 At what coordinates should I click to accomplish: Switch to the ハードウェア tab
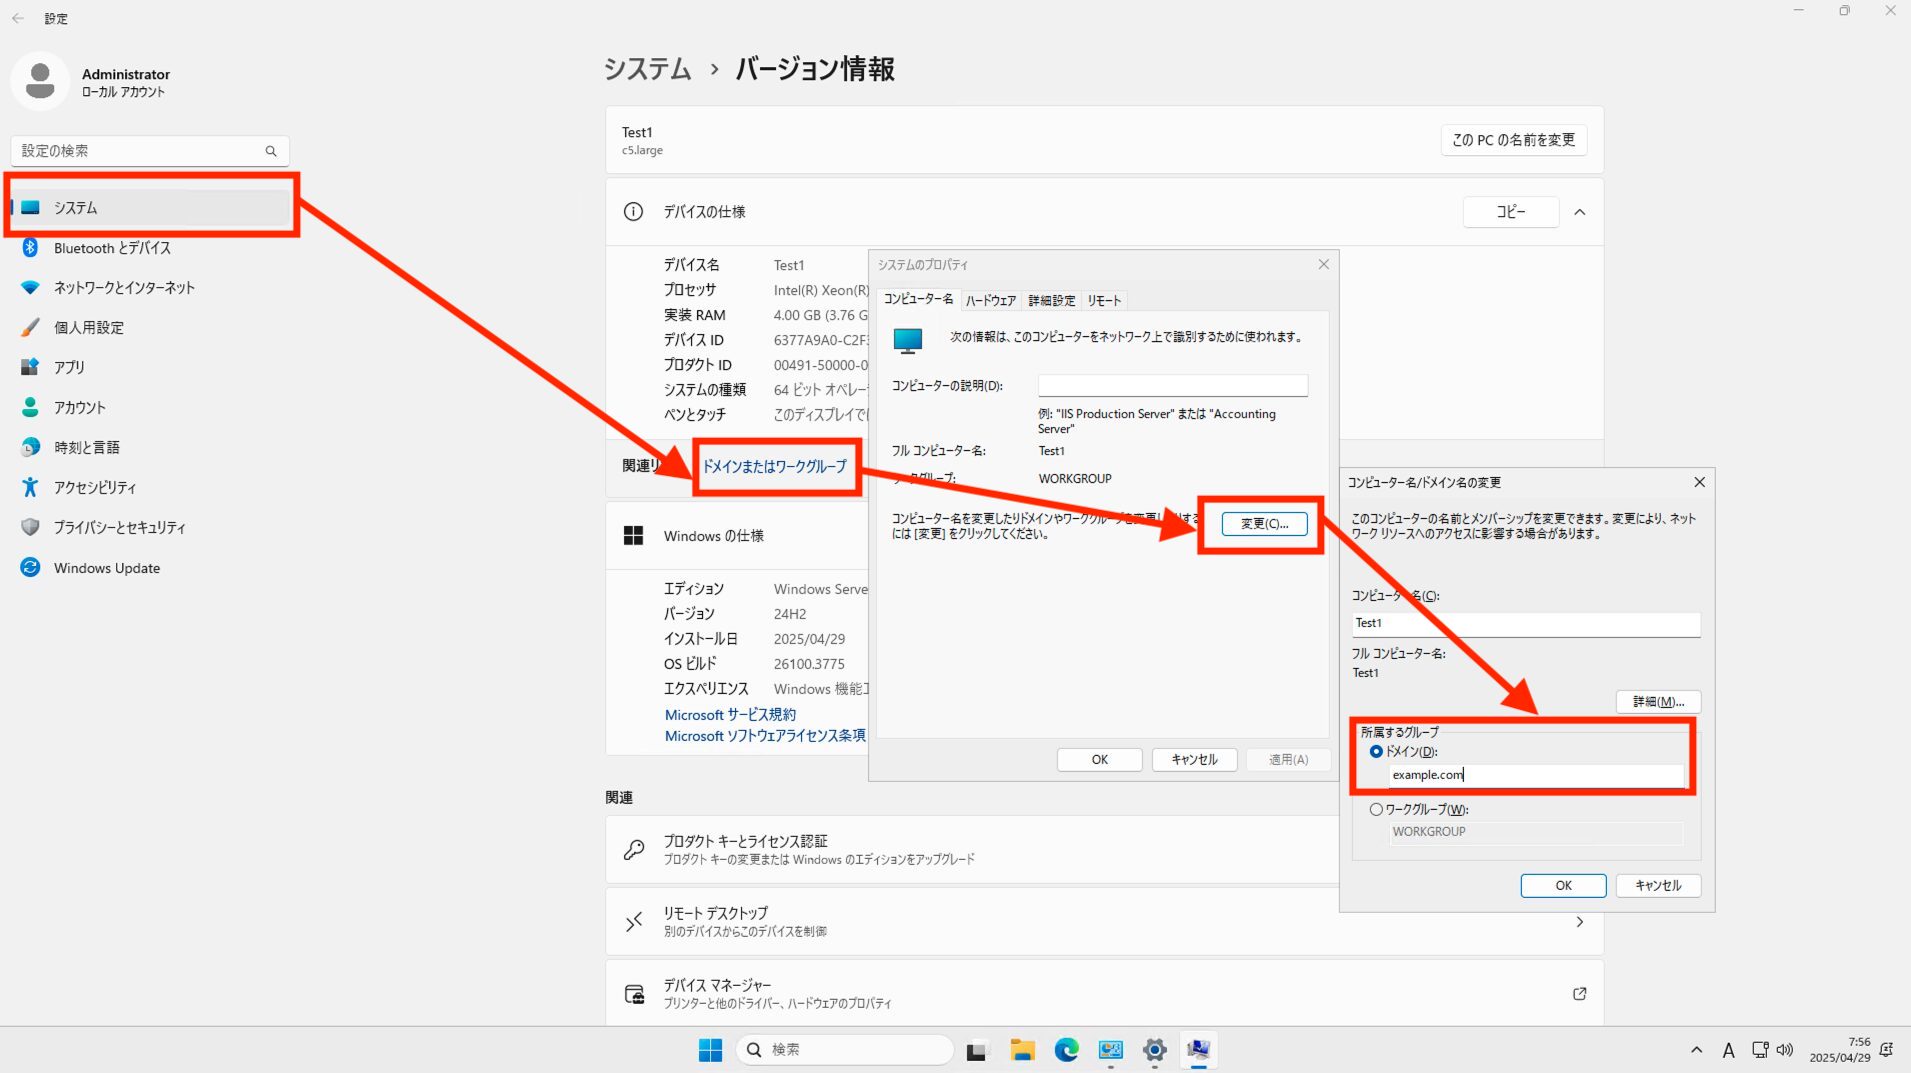[990, 301]
